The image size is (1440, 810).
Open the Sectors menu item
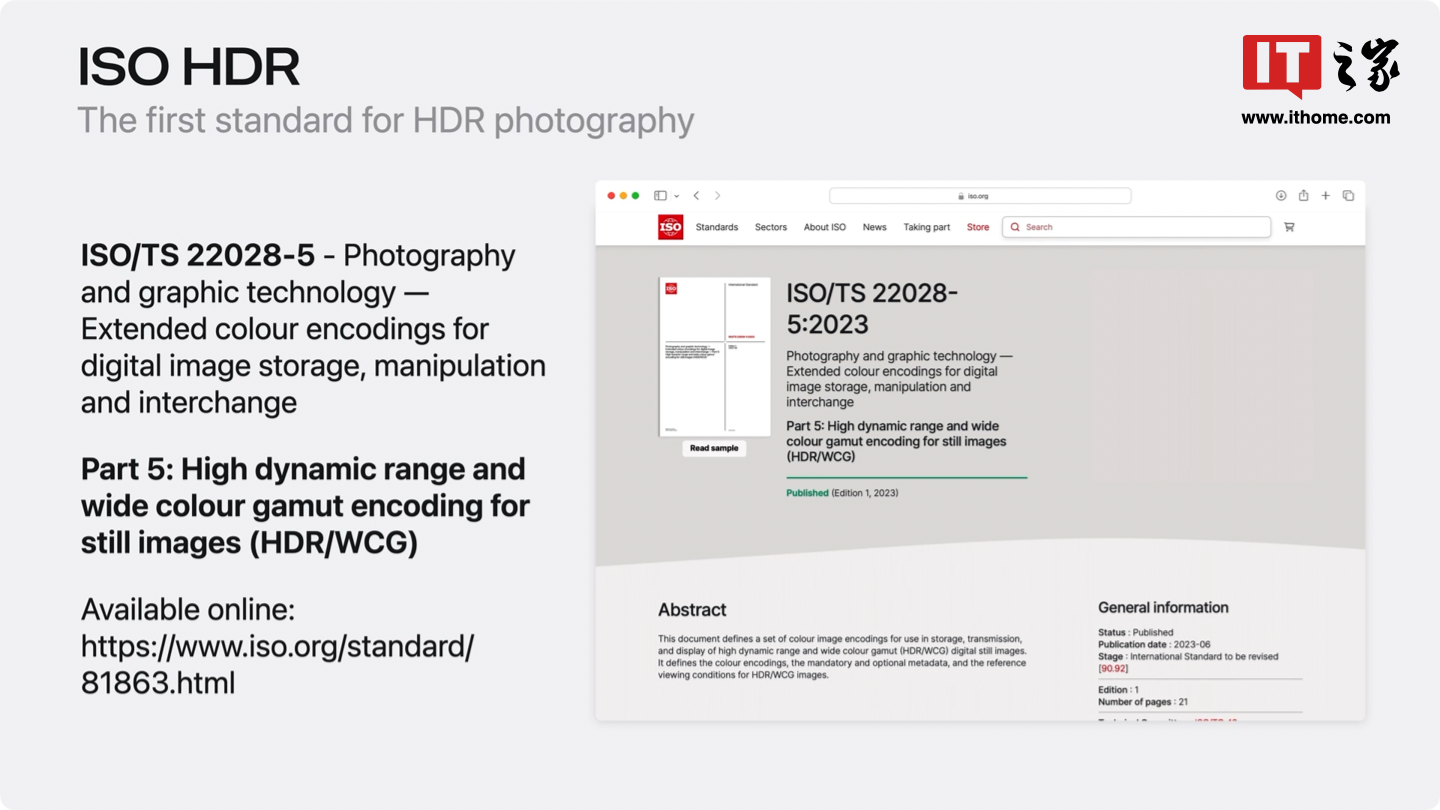(x=771, y=227)
